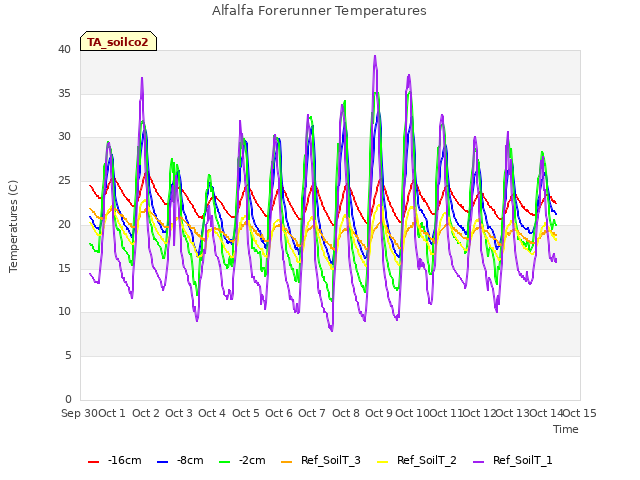Click the green -2cm legend swatch

coord(225,462)
